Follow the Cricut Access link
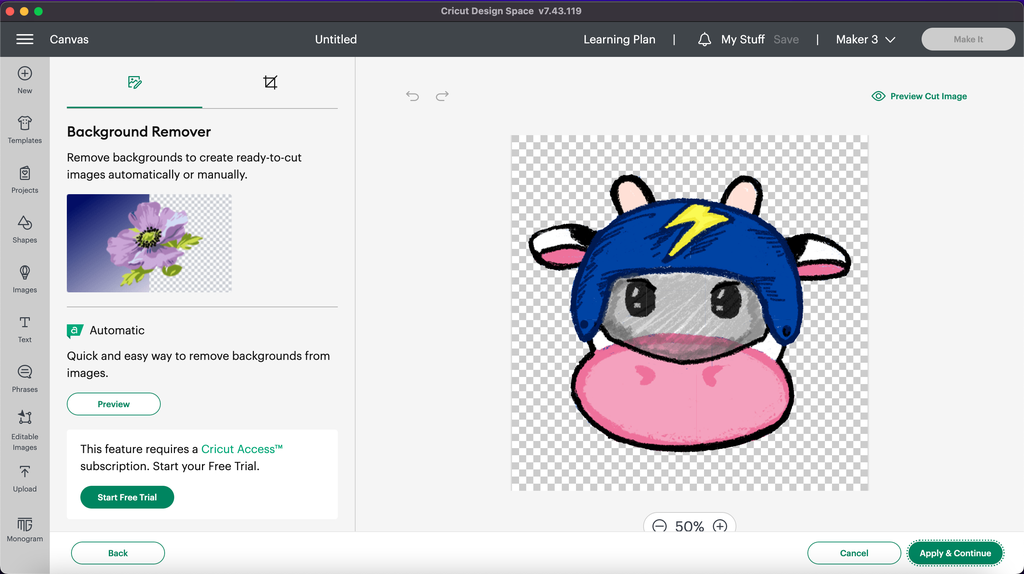Image resolution: width=1024 pixels, height=574 pixels. point(242,449)
